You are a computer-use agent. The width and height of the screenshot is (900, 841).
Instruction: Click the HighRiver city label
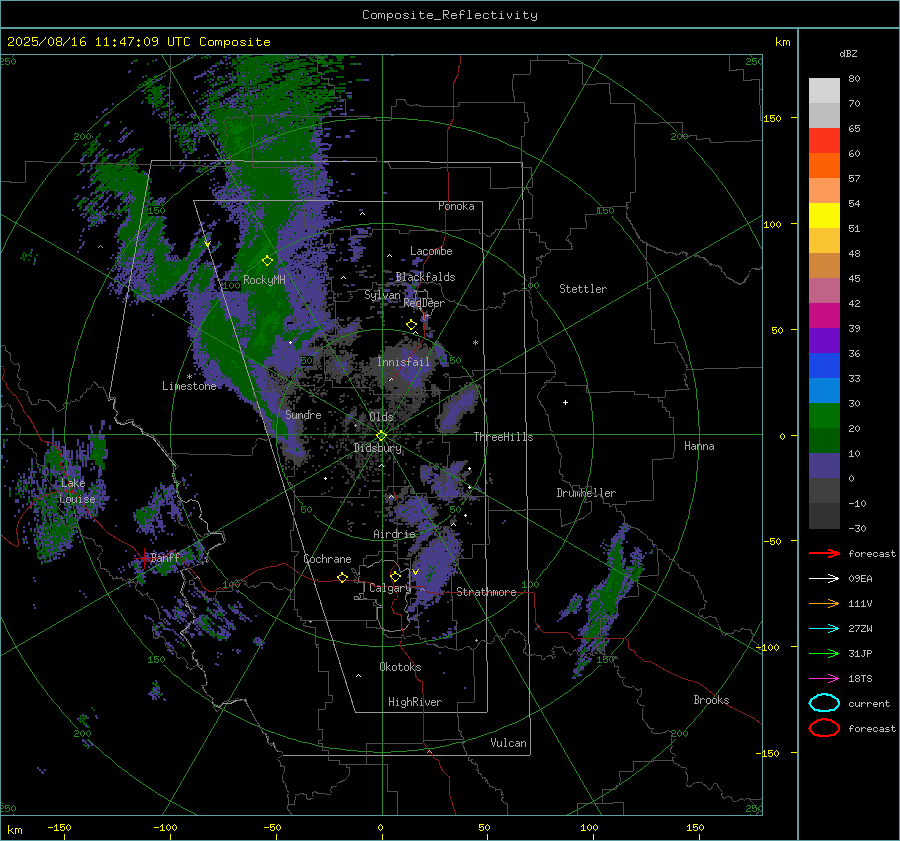click(415, 702)
